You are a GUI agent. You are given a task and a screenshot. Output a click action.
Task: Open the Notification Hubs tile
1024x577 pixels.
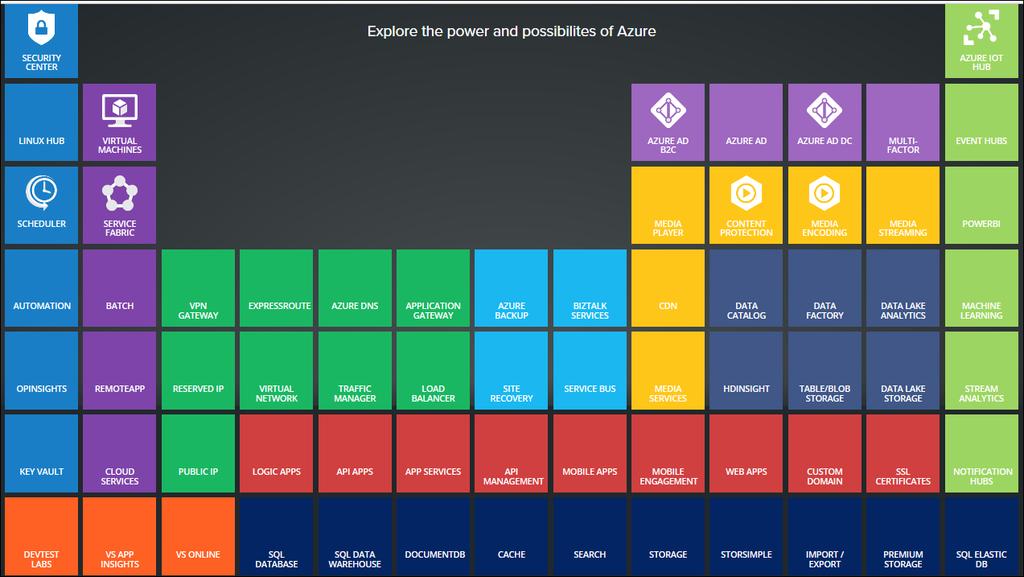pos(982,454)
